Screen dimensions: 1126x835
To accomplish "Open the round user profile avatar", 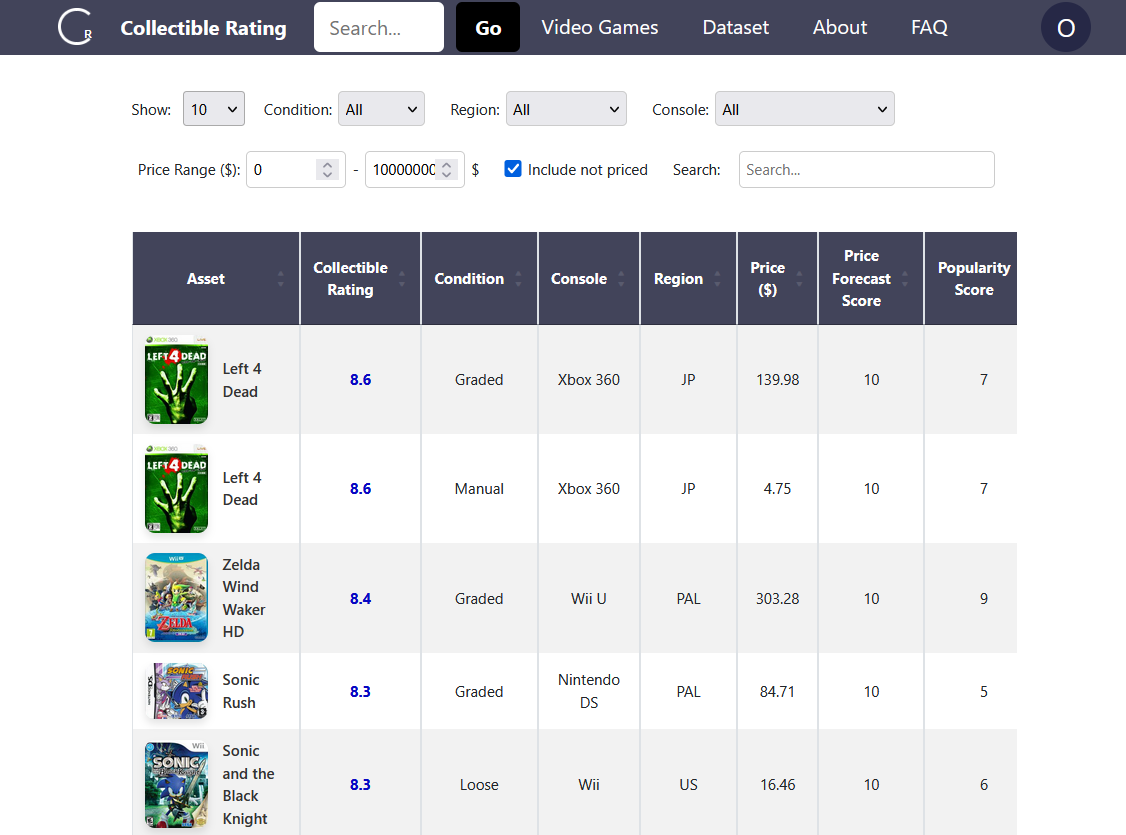I will (x=1066, y=27).
